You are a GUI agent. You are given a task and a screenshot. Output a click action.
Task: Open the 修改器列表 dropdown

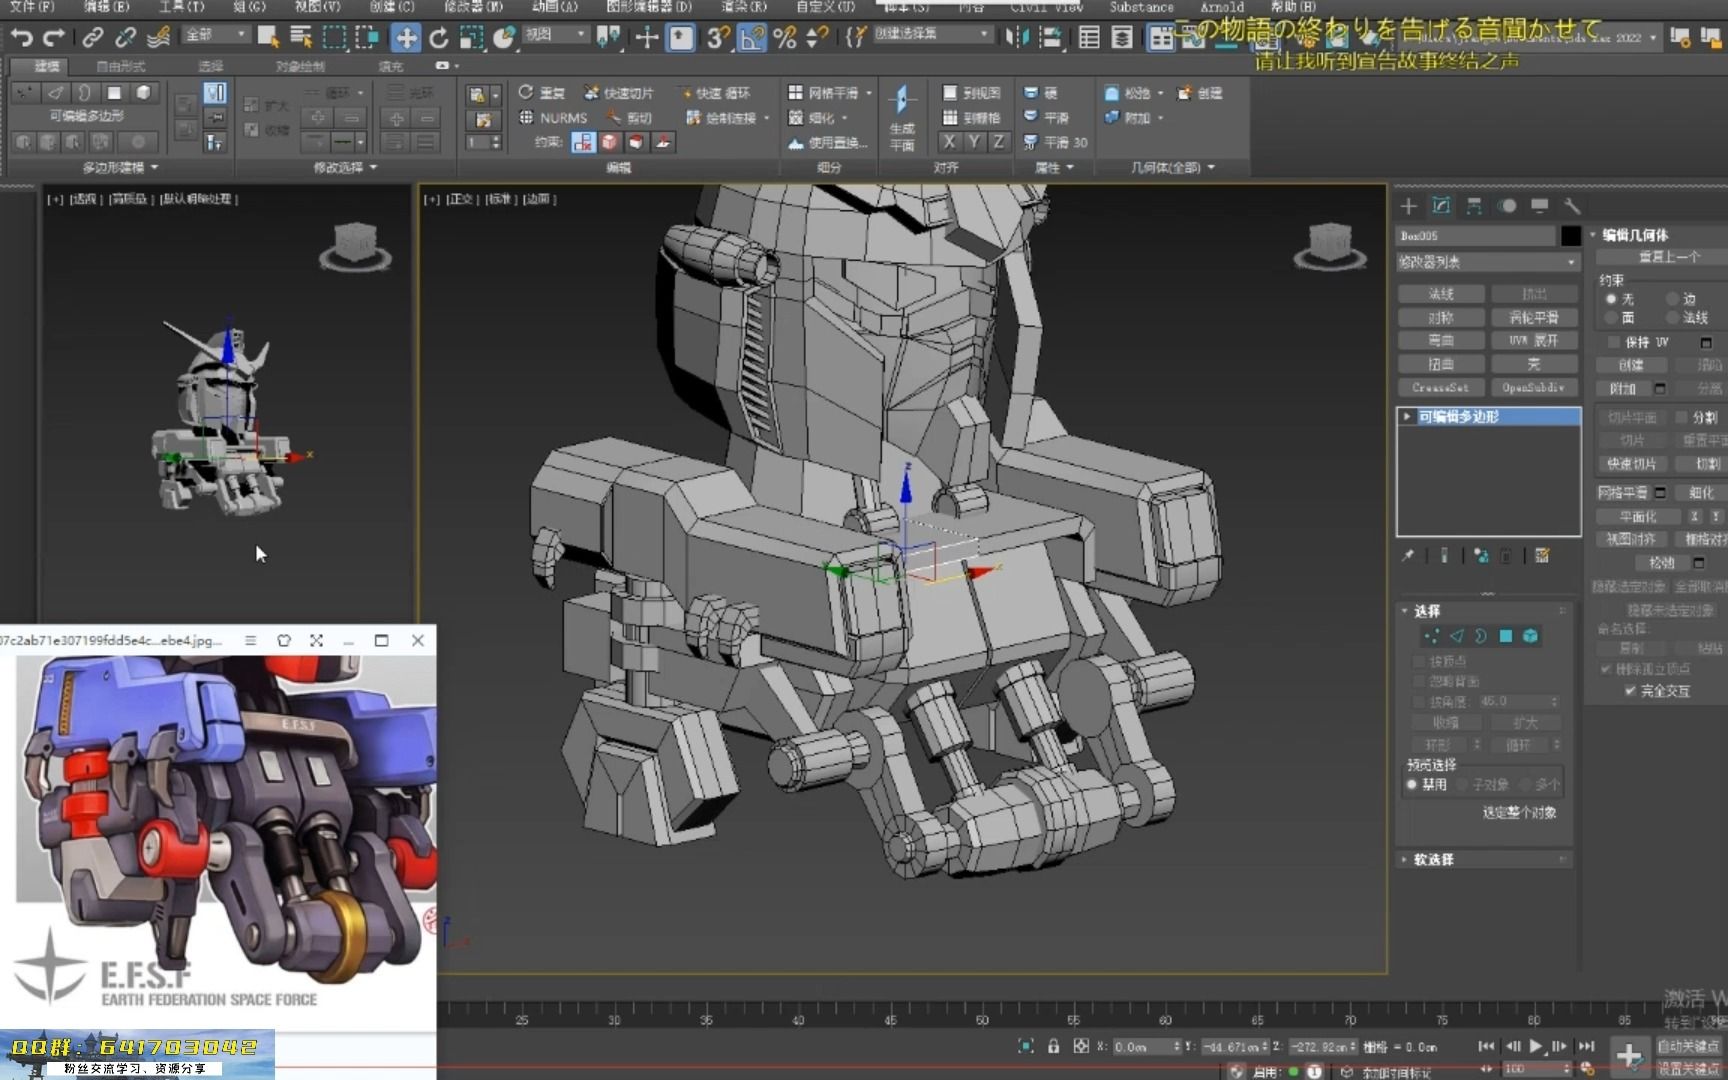click(1488, 262)
